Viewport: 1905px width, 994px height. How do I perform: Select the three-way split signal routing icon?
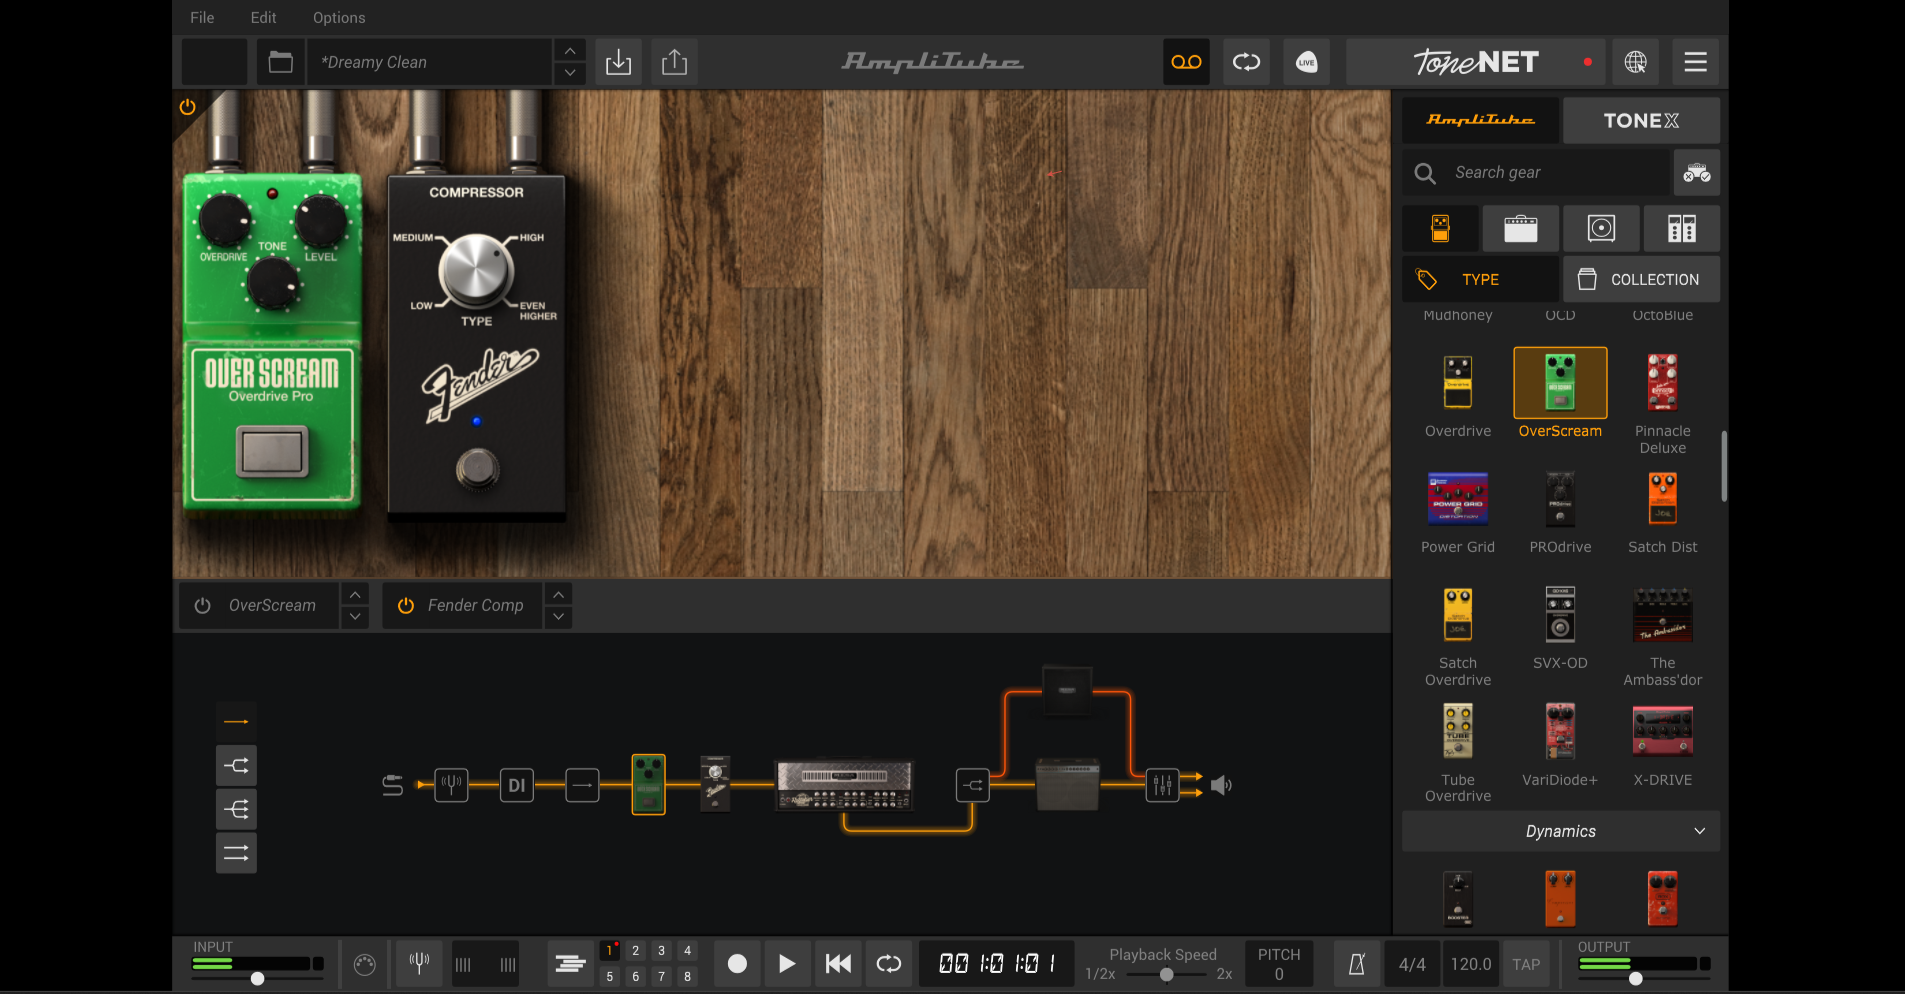click(x=236, y=809)
